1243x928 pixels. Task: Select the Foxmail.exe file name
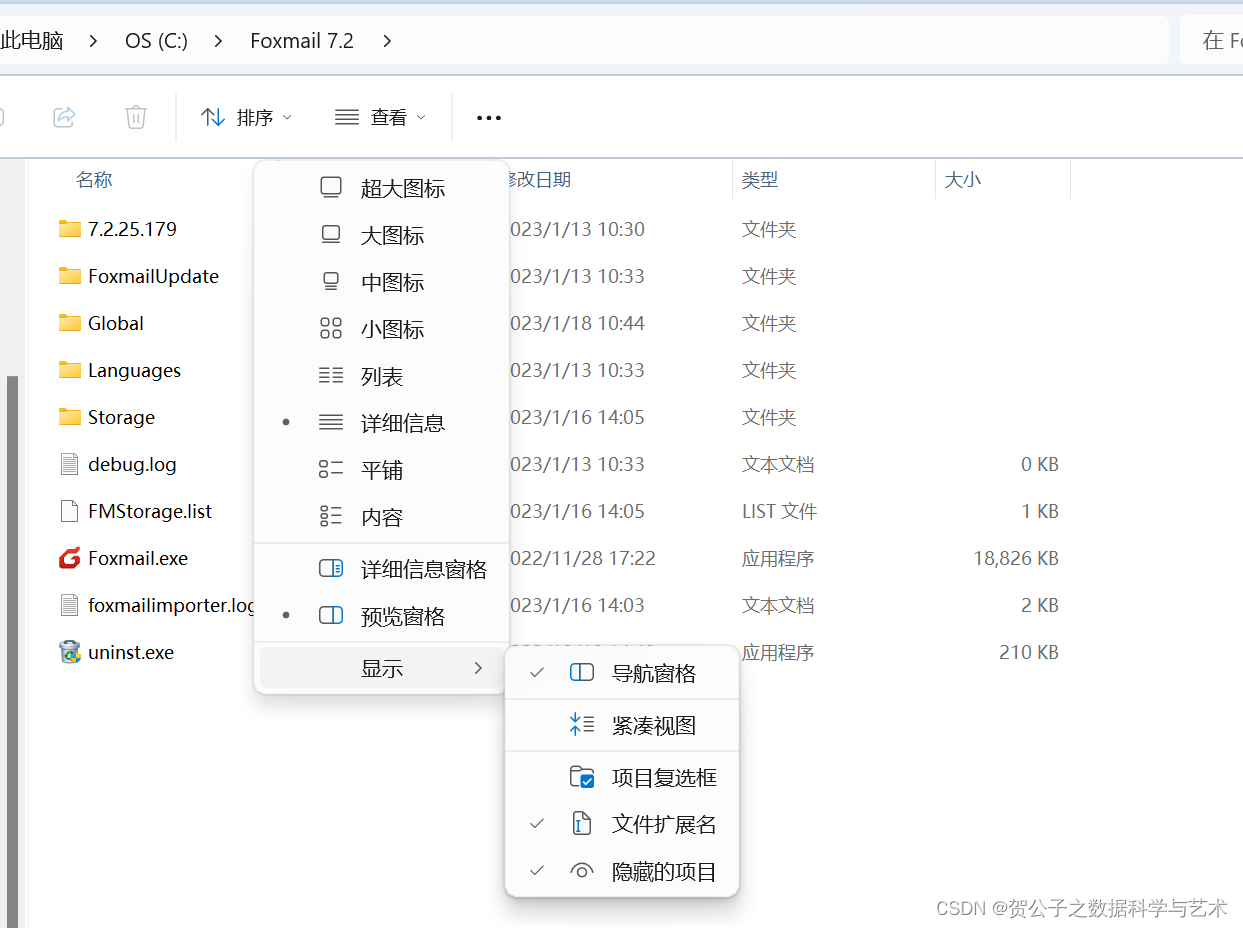pyautogui.click(x=138, y=558)
